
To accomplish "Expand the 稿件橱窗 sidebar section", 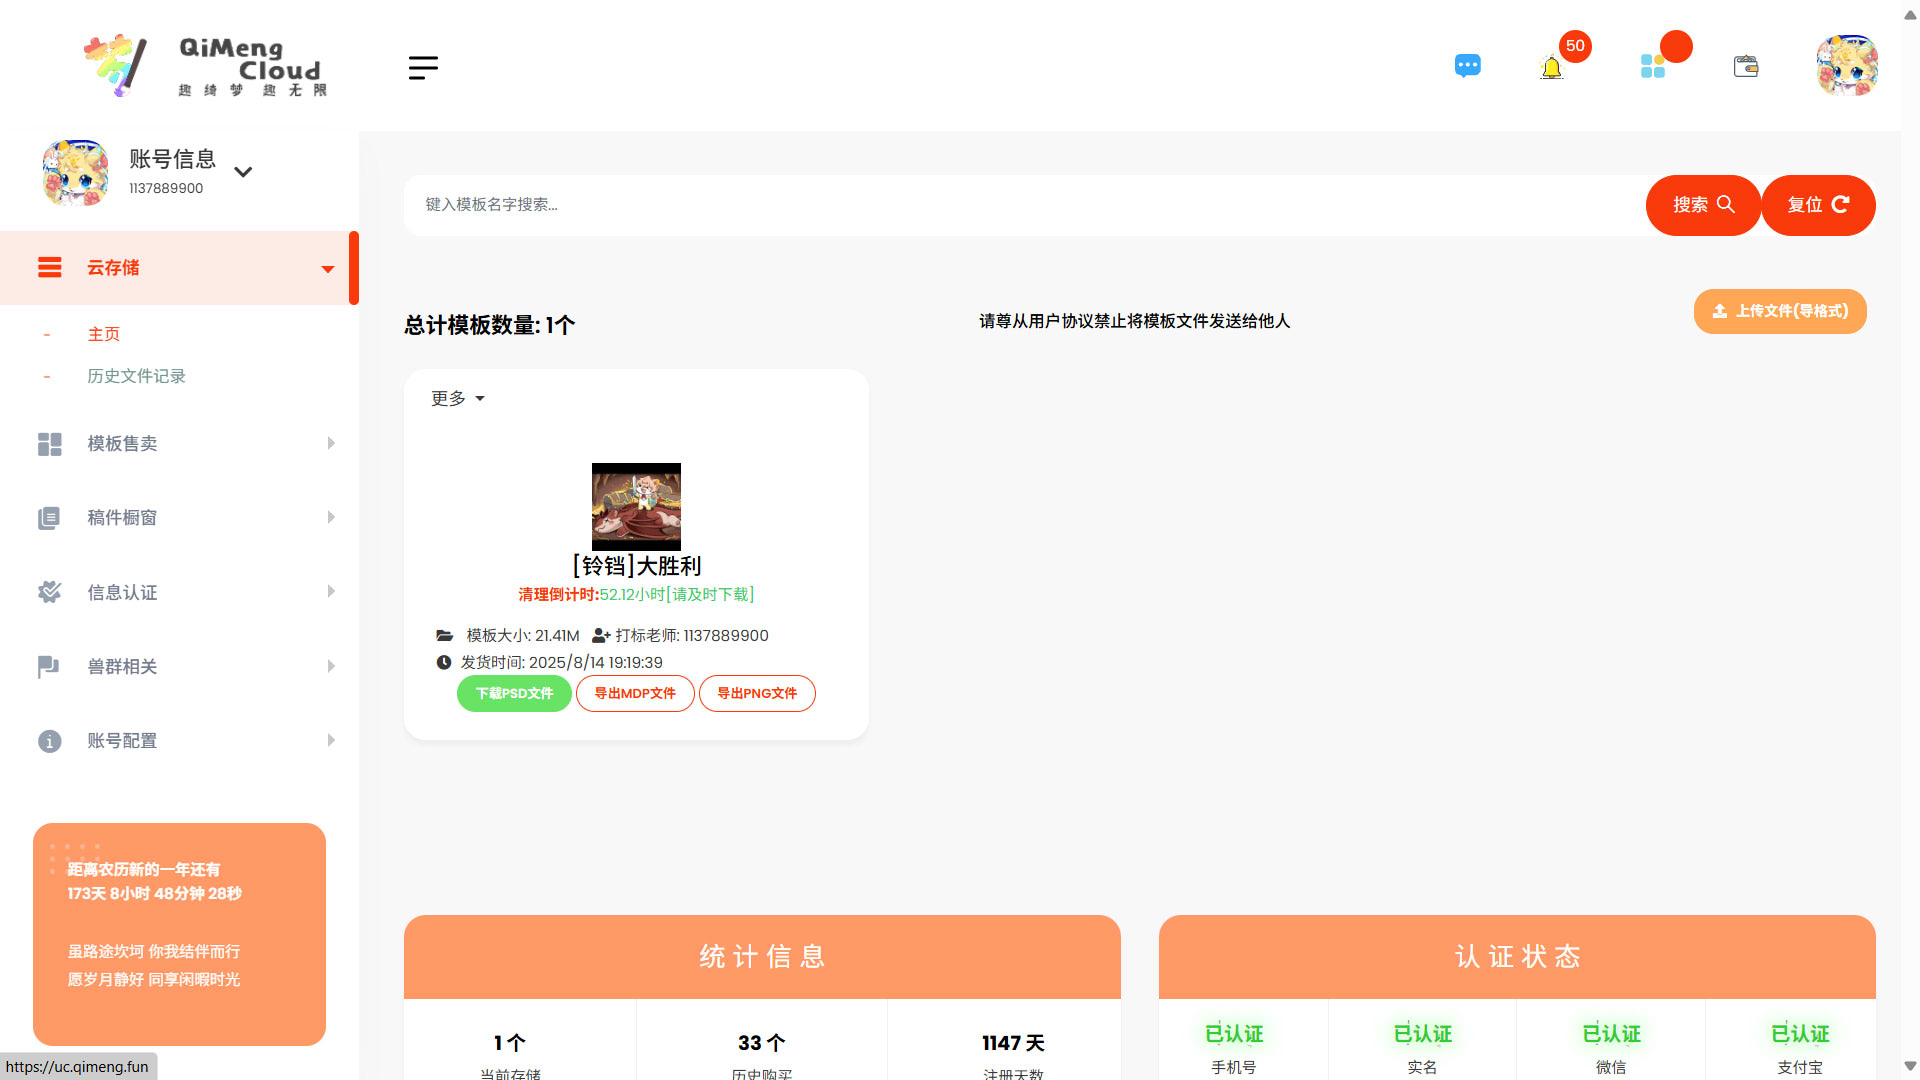I will click(331, 517).
